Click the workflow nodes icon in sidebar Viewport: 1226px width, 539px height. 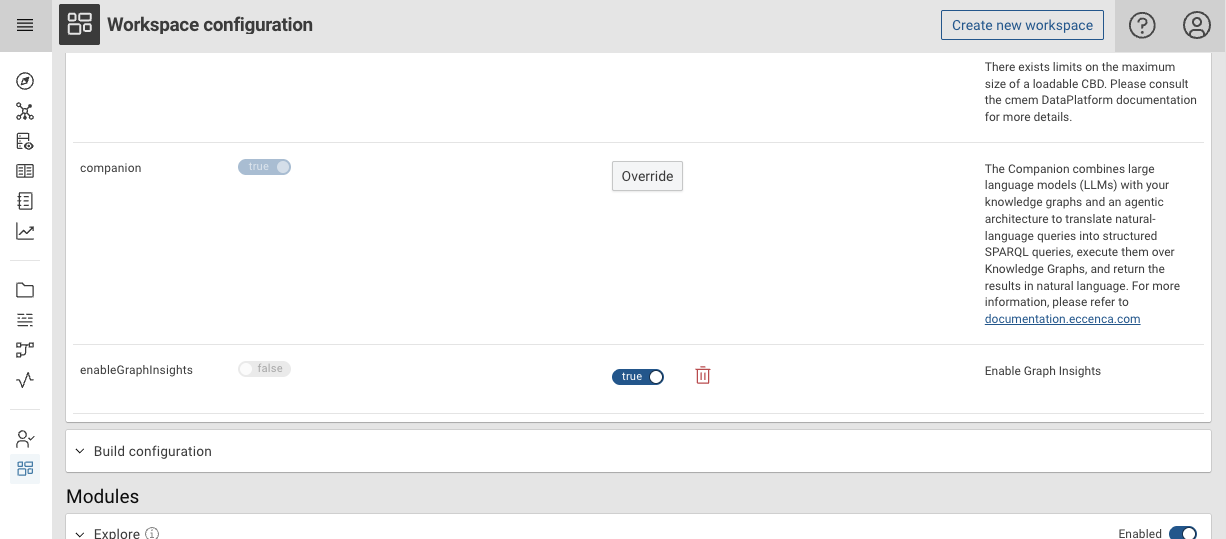[25, 350]
